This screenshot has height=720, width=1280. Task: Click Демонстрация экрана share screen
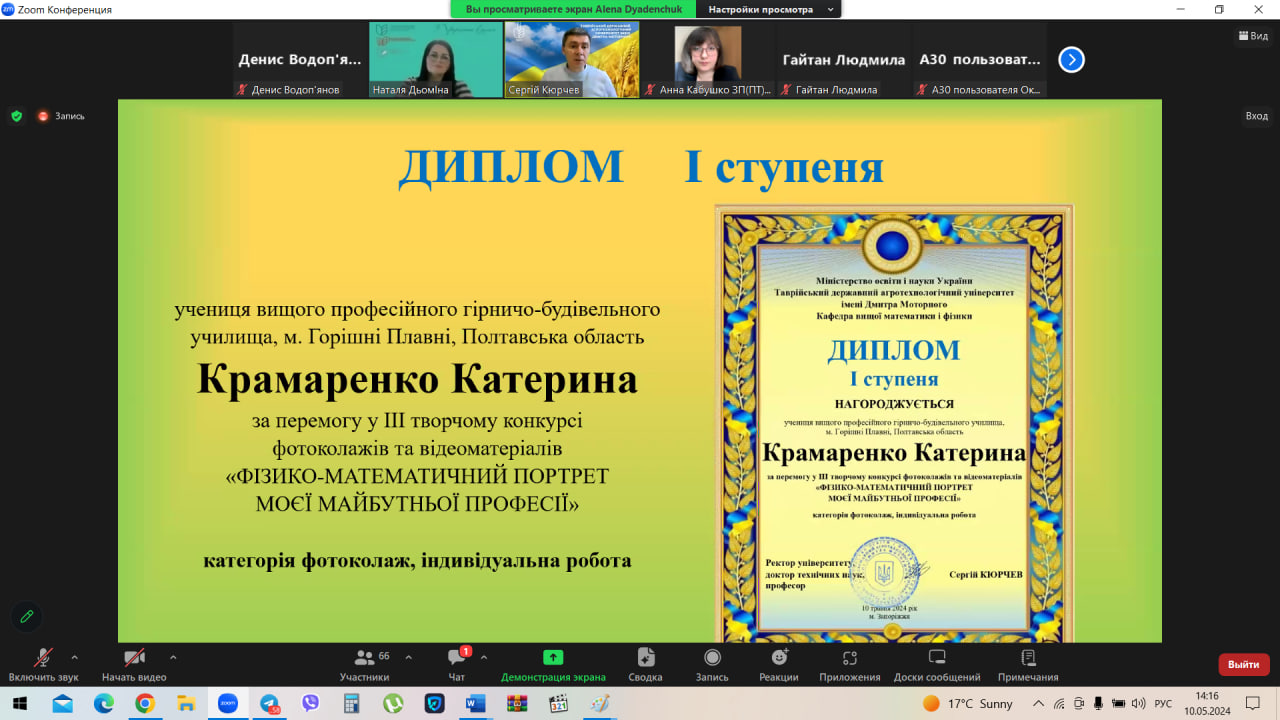[x=553, y=665]
